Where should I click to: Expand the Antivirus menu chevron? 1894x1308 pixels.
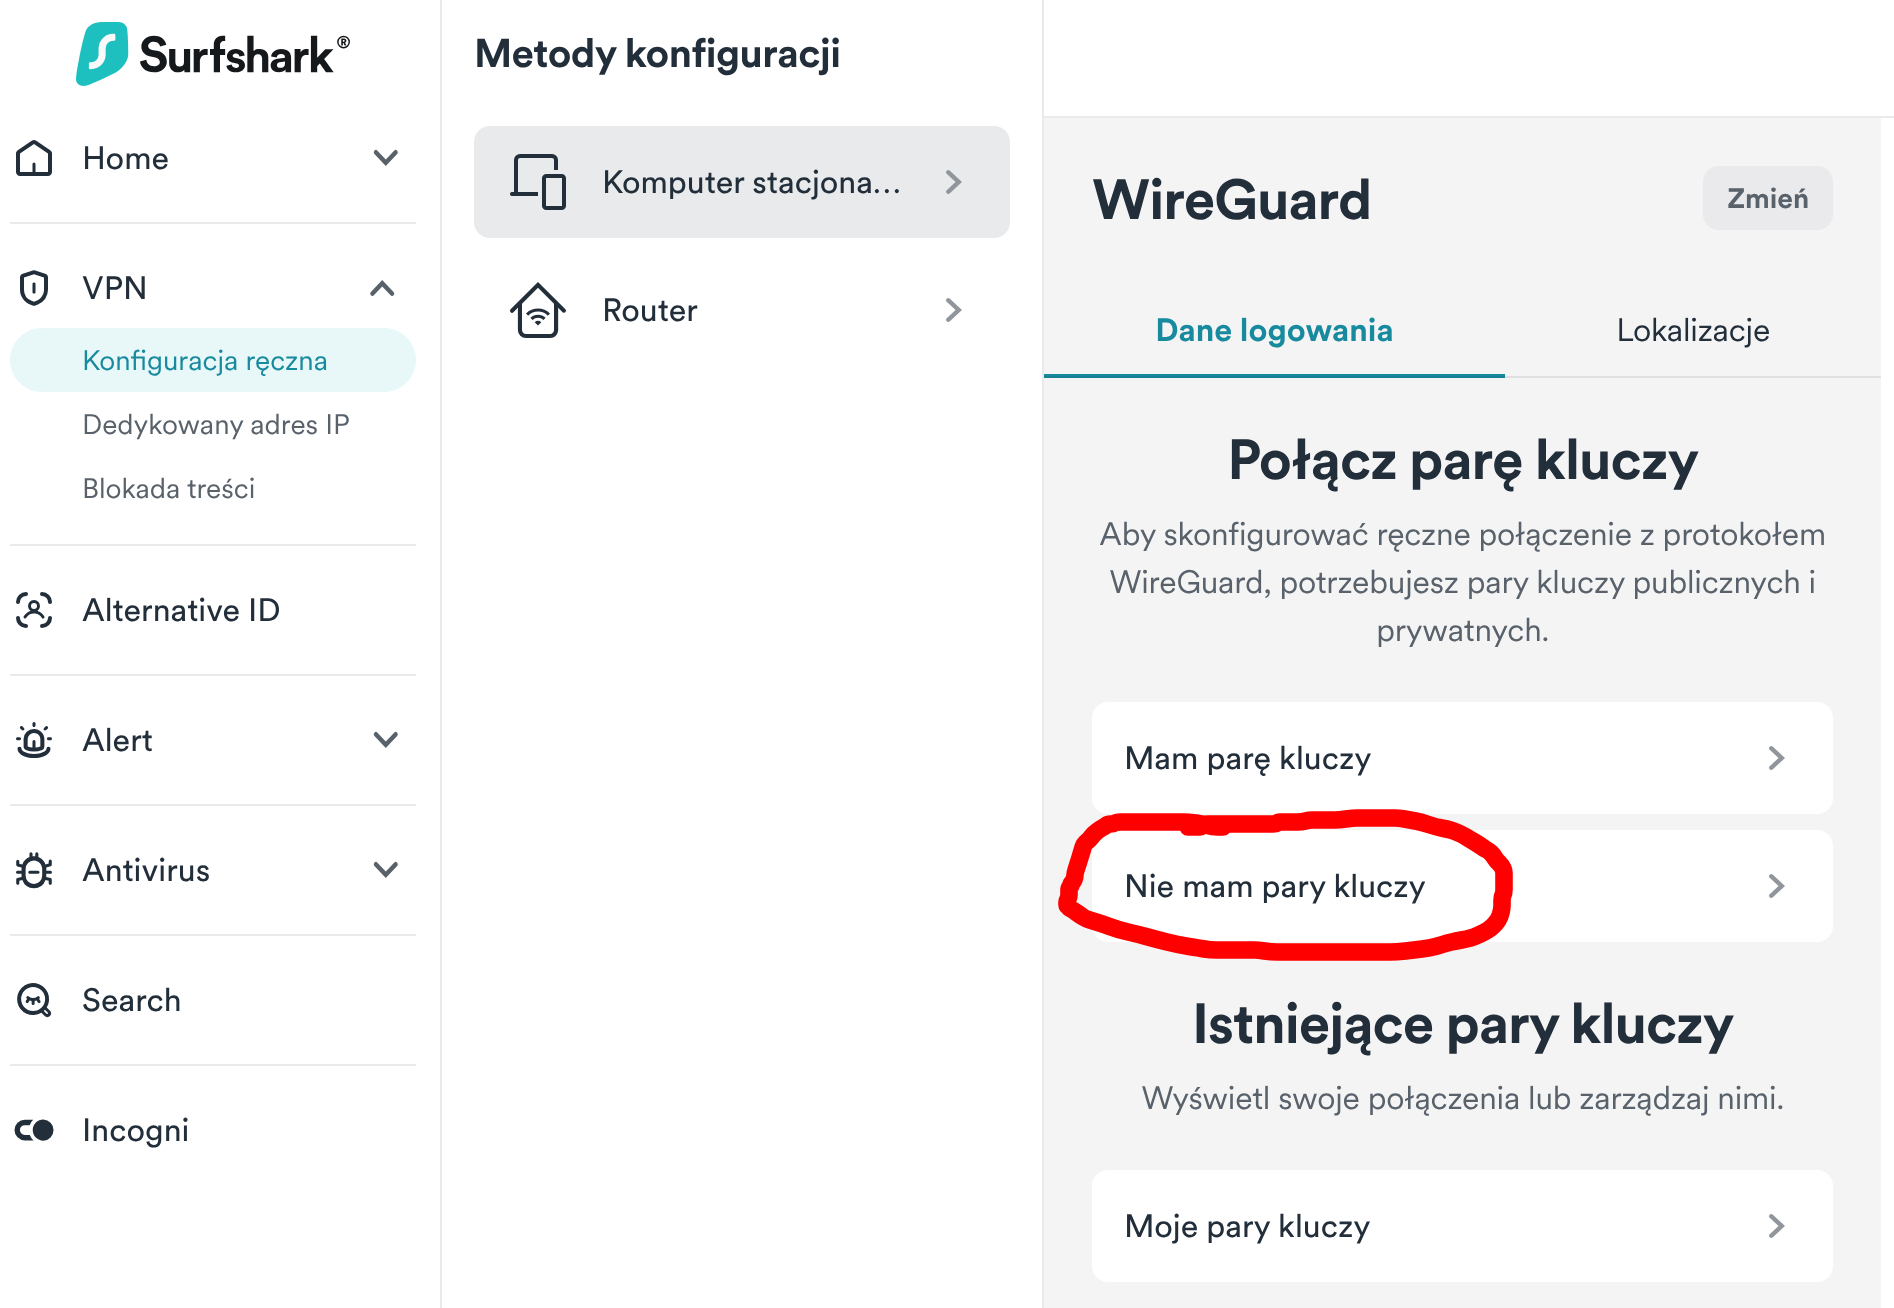coord(385,870)
